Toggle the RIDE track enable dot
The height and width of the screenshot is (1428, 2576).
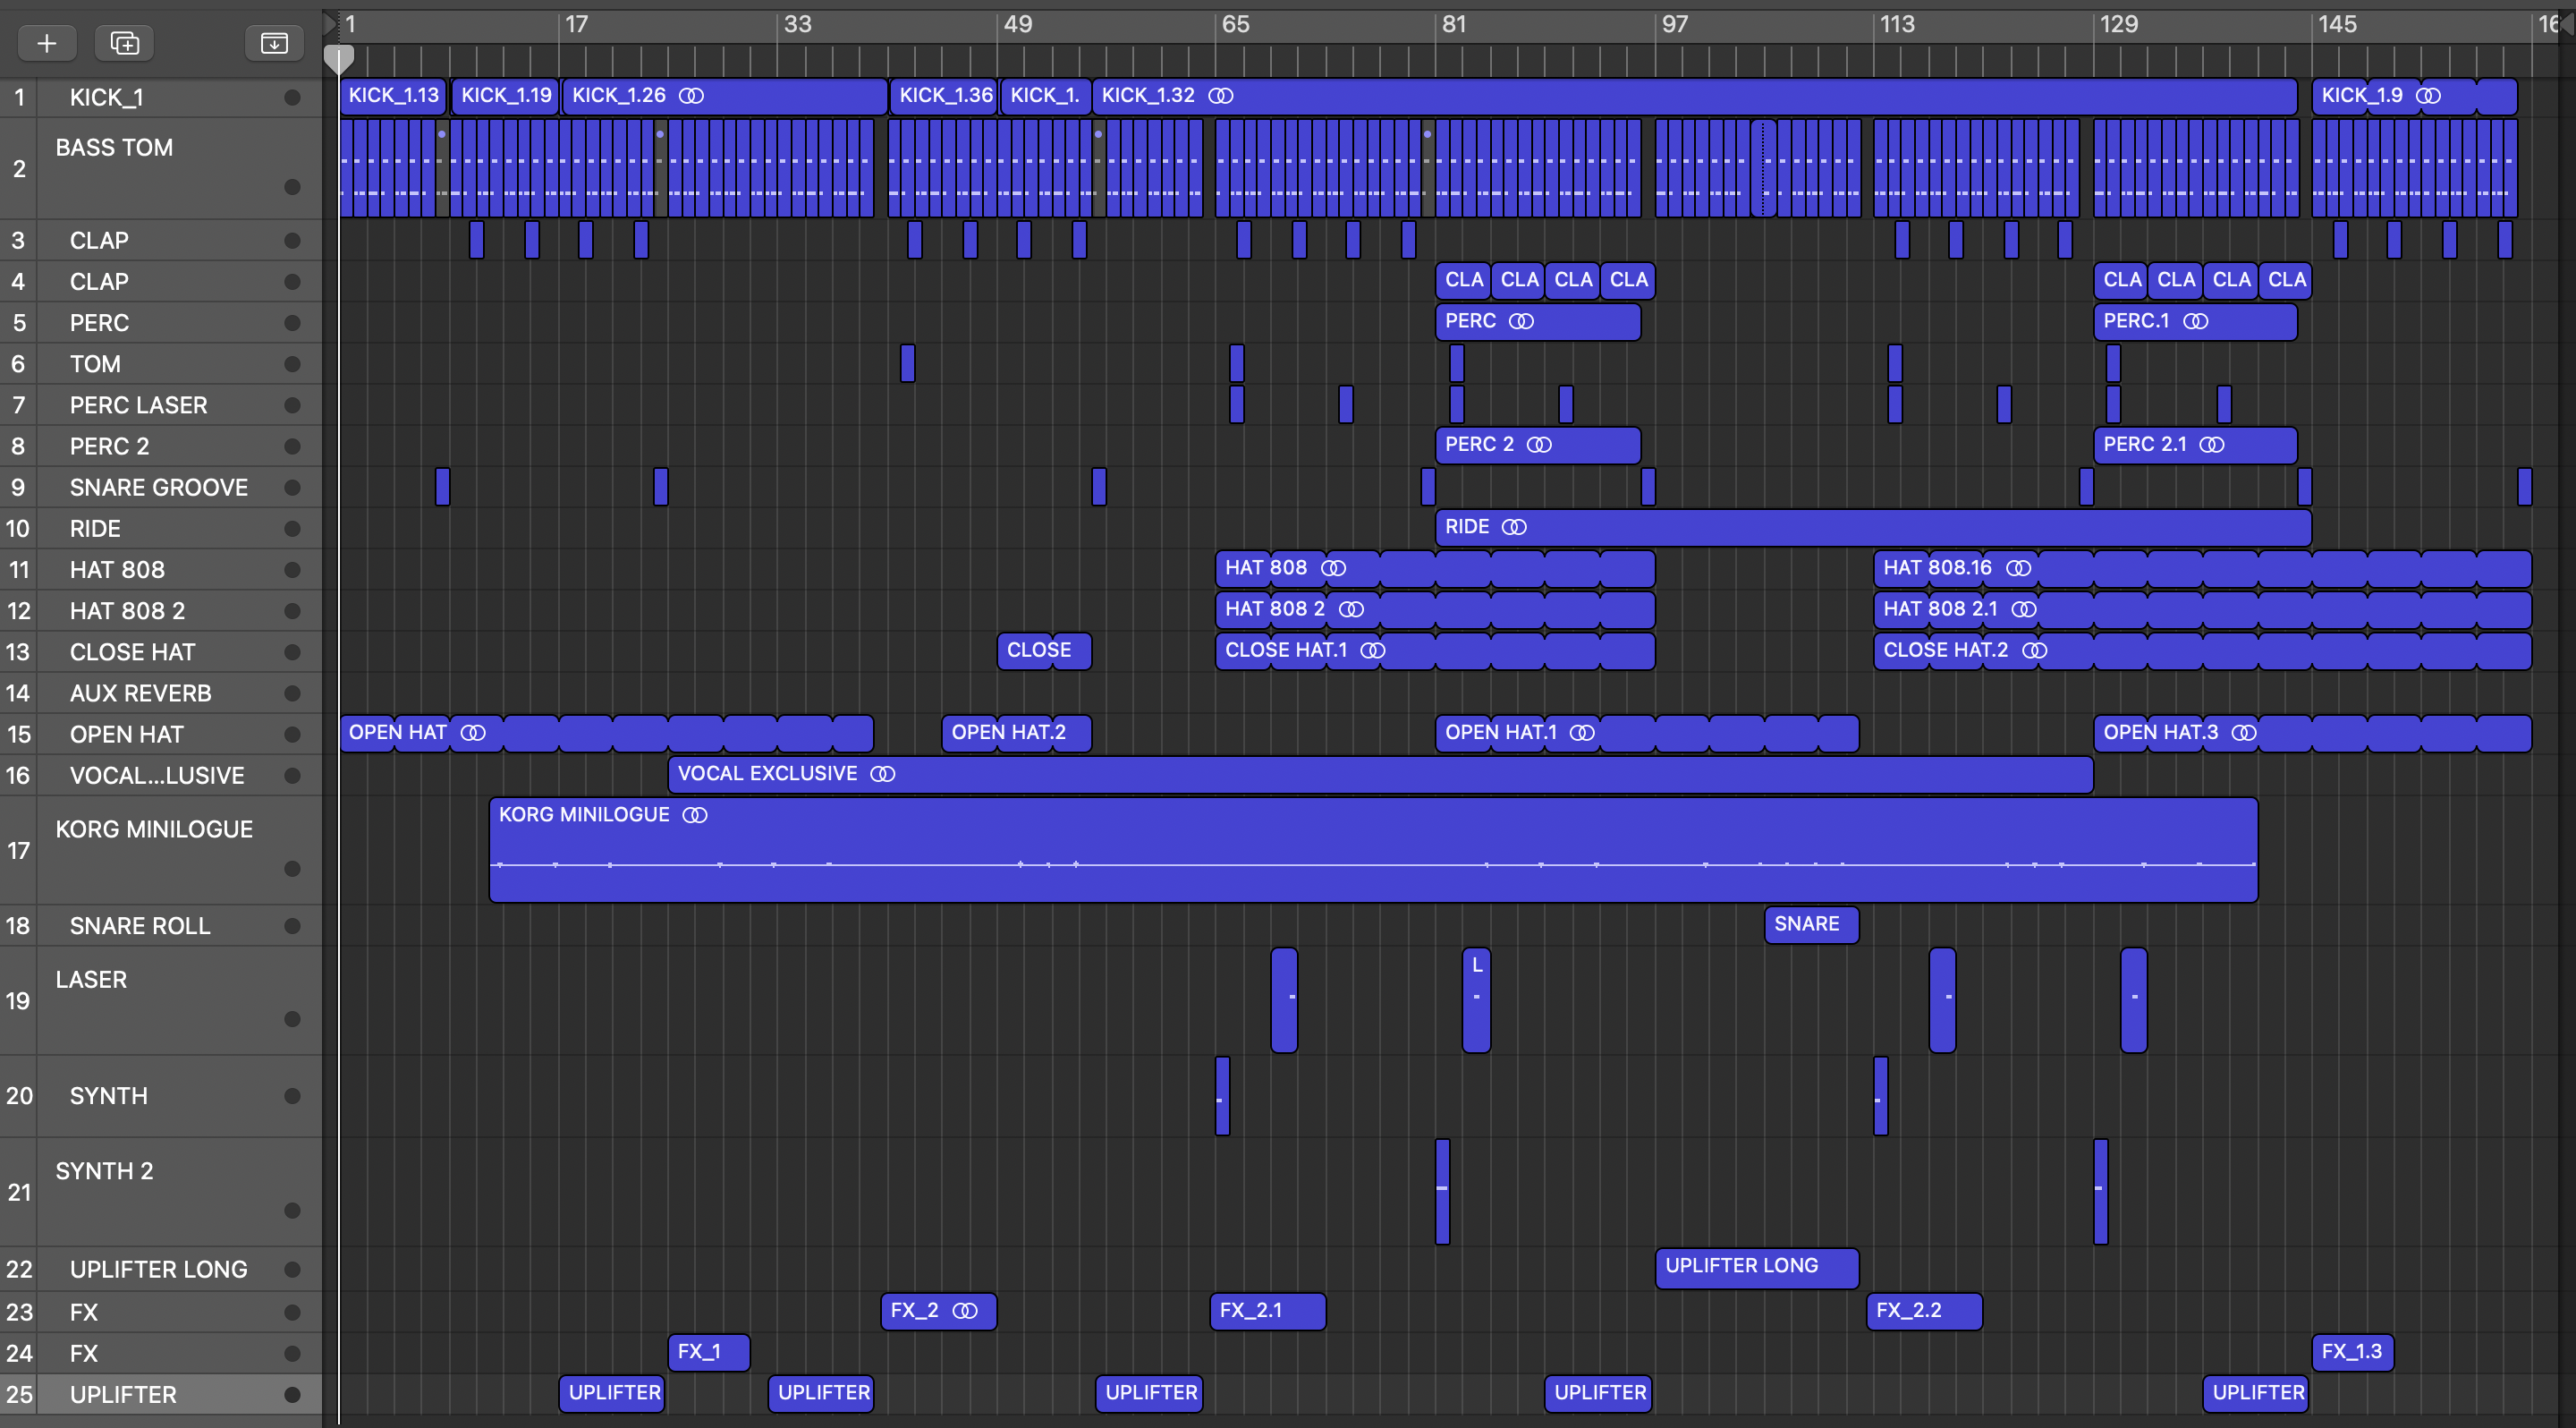pyautogui.click(x=292, y=529)
